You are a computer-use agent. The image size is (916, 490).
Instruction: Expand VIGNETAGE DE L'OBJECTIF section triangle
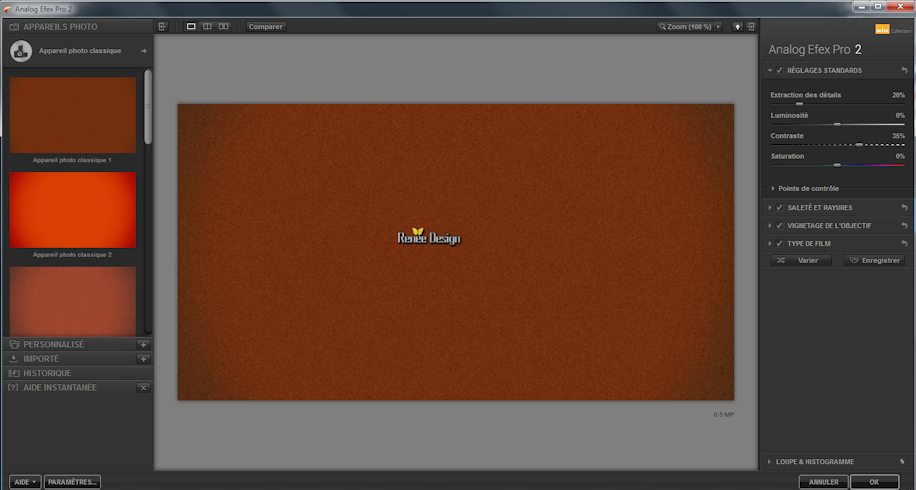tap(770, 225)
